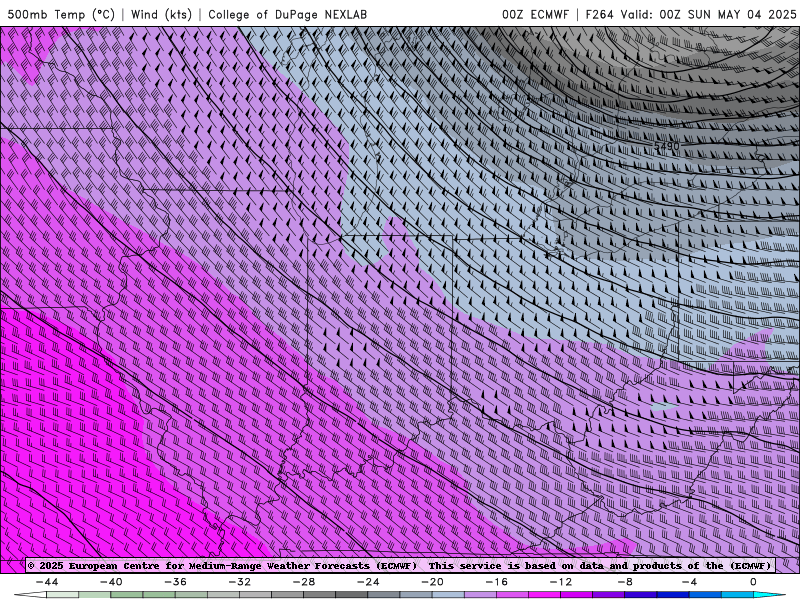Click the '0' colorbar tick label

(x=753, y=582)
